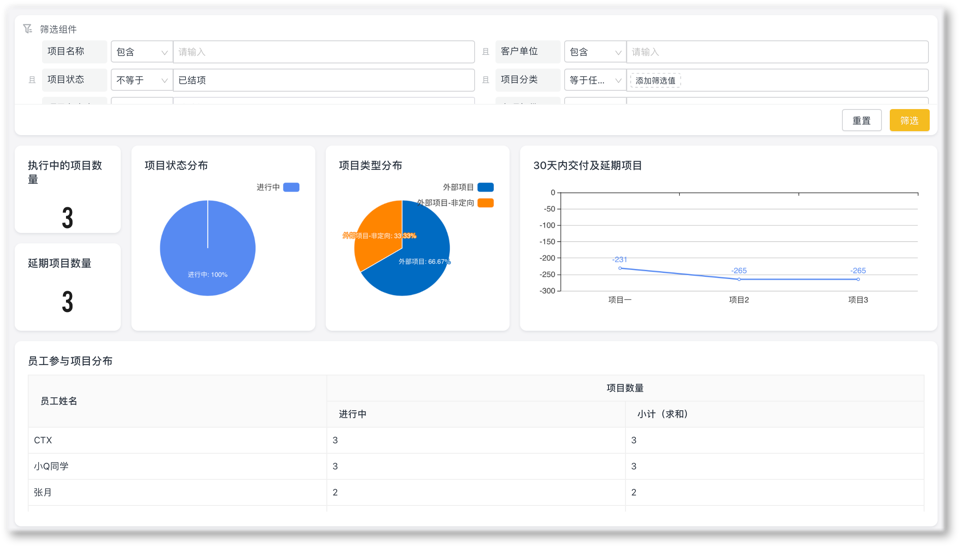Viewport: 960px width, 547px height.
Task: Click the 客户单位 text input field
Action: tap(776, 52)
